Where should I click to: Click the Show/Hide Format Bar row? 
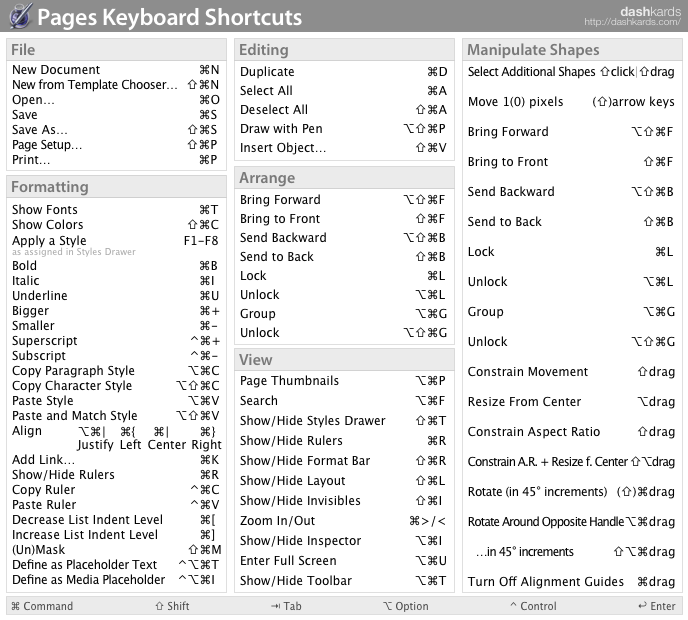coord(344,461)
